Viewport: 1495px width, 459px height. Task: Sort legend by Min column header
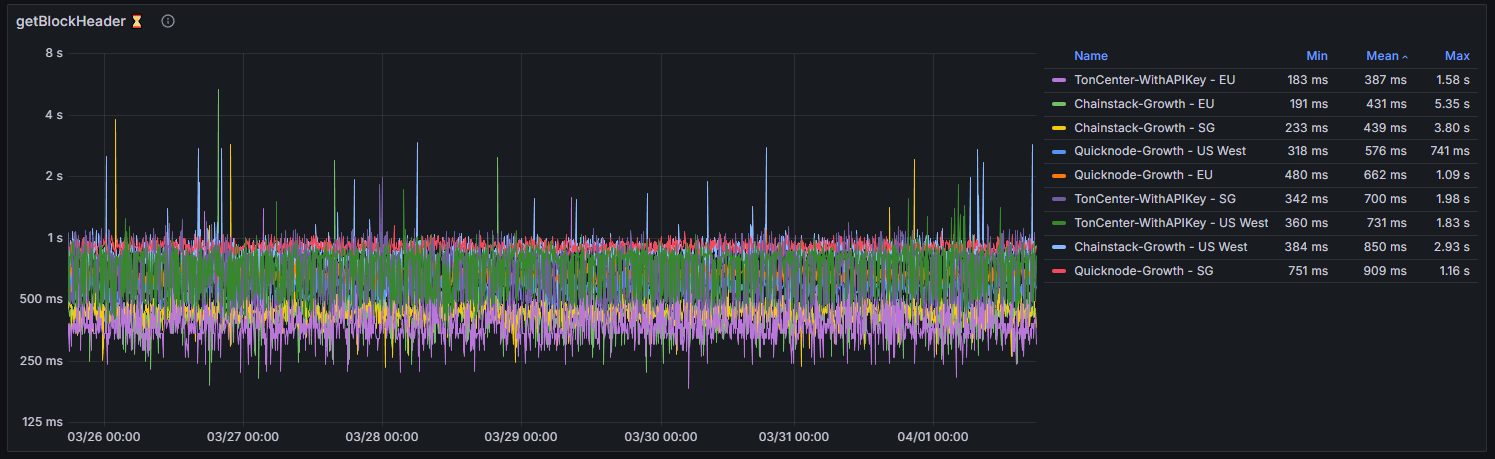(x=1317, y=56)
